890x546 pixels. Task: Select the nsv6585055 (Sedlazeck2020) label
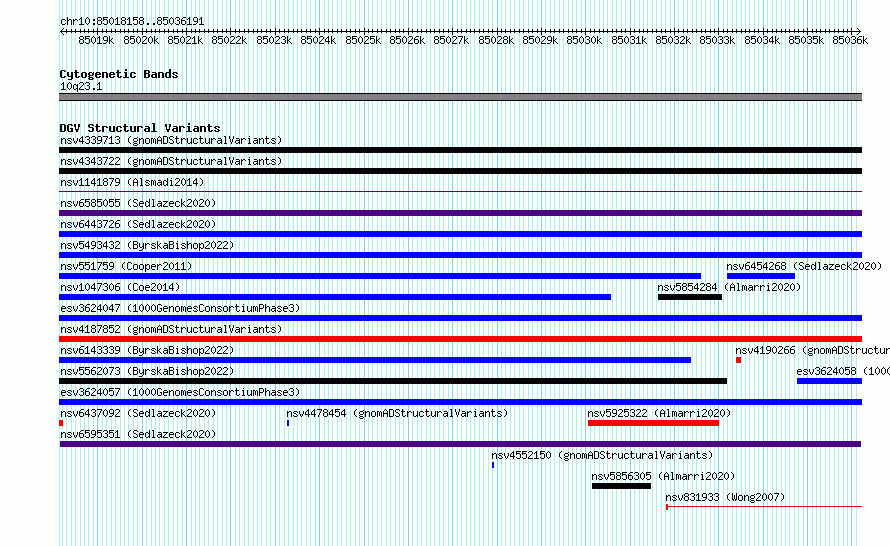[x=138, y=203]
